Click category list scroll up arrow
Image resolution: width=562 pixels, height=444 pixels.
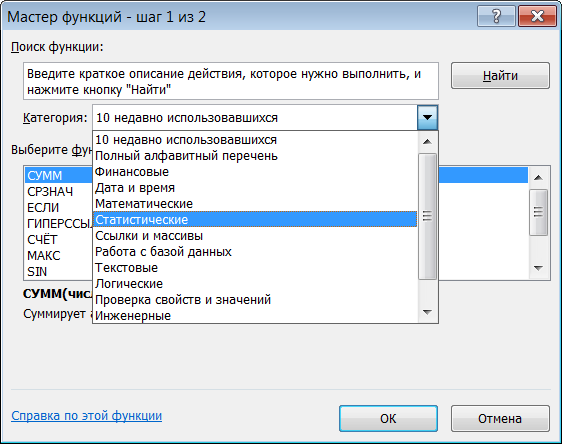[427, 142]
